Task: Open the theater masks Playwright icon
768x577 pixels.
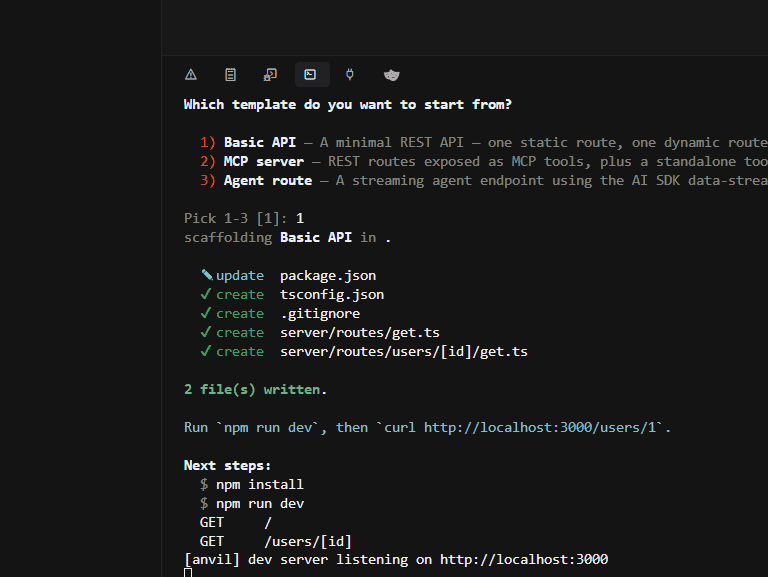Action: pos(391,75)
